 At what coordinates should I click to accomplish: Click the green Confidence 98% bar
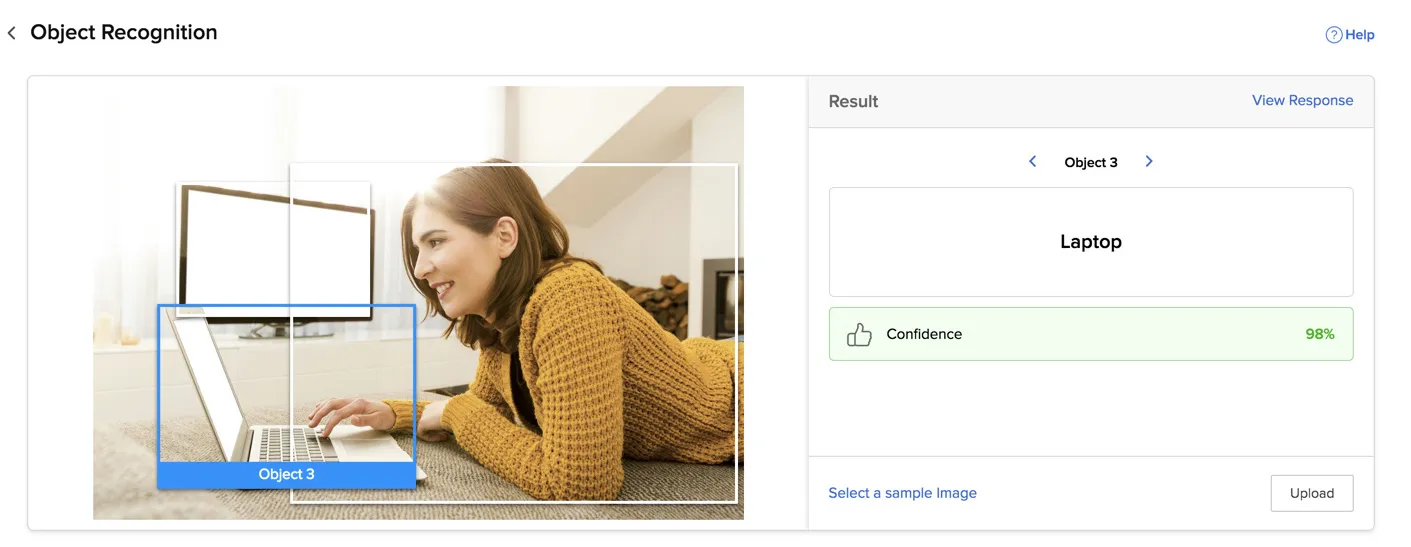(1091, 334)
